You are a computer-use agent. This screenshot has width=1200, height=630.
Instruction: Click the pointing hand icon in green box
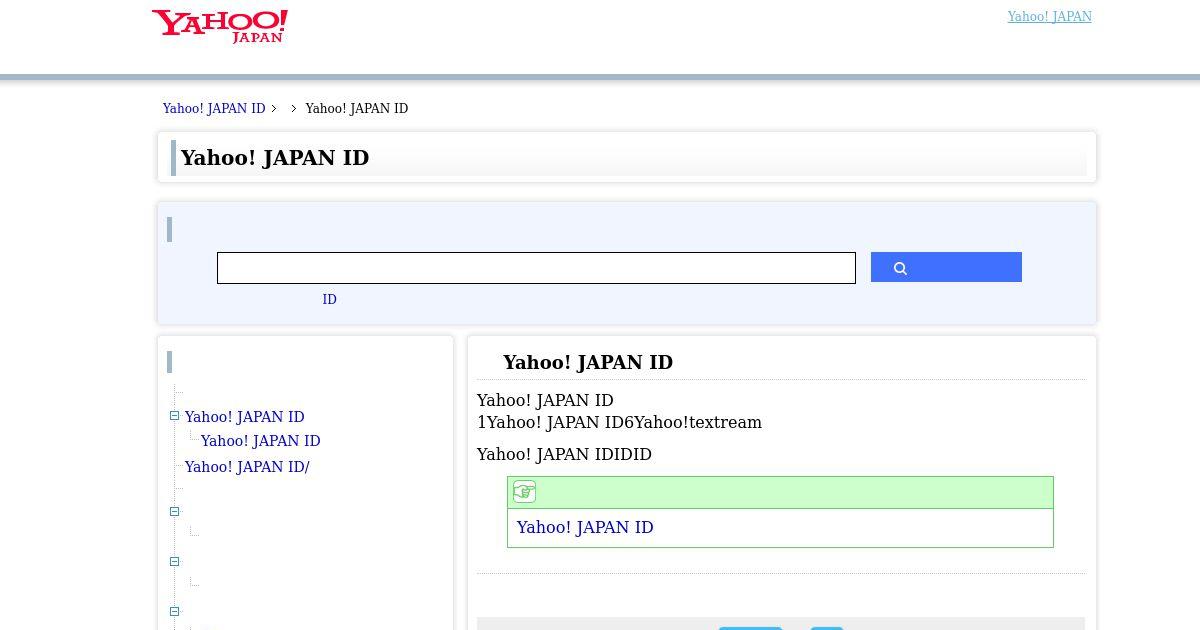click(524, 492)
